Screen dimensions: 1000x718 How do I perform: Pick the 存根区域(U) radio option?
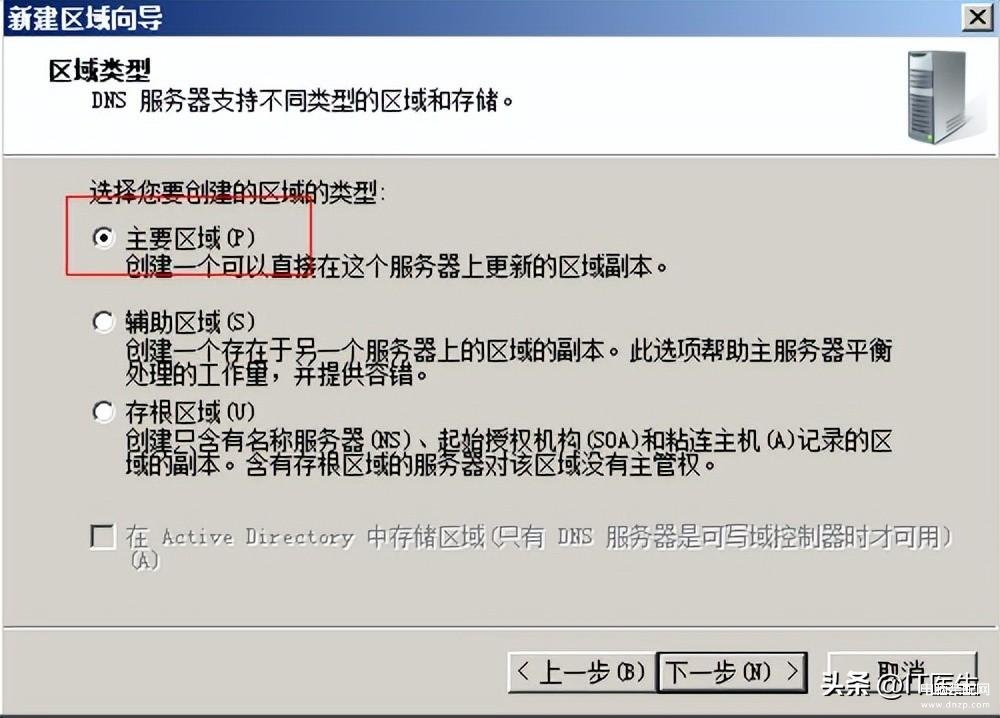point(103,412)
